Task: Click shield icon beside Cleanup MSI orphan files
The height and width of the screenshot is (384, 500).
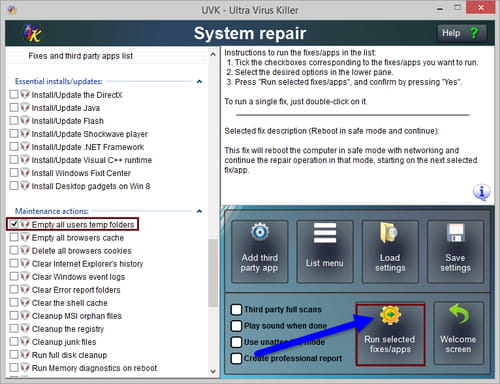Action: tap(25, 315)
